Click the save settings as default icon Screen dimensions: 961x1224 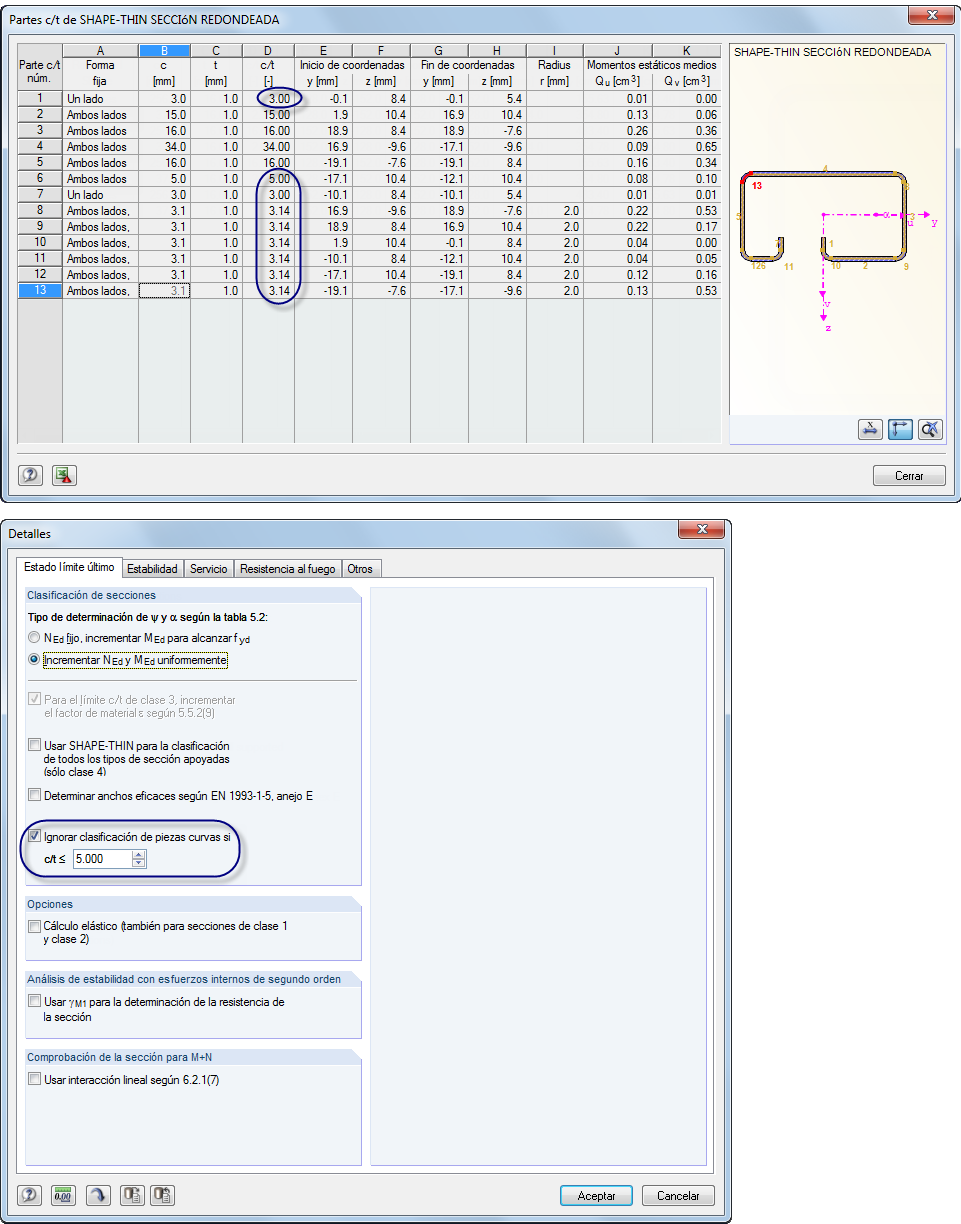point(131,1195)
